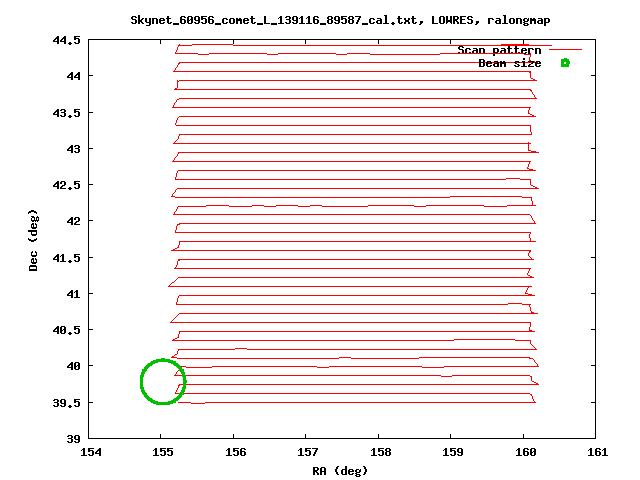
Task: Click the 157 tick label on the RA axis
Action: [307, 452]
